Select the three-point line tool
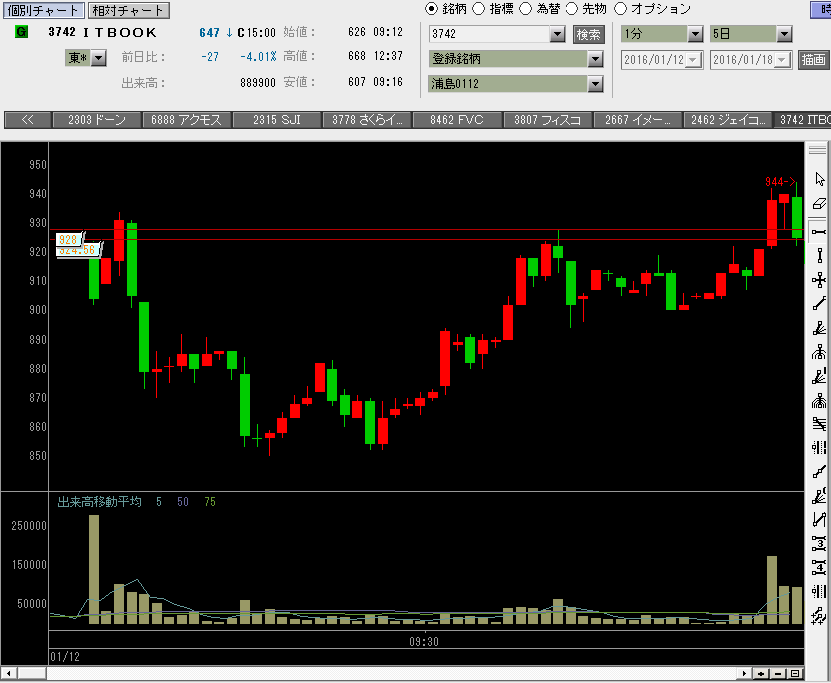Viewport: 831px width, 683px height. point(819,472)
